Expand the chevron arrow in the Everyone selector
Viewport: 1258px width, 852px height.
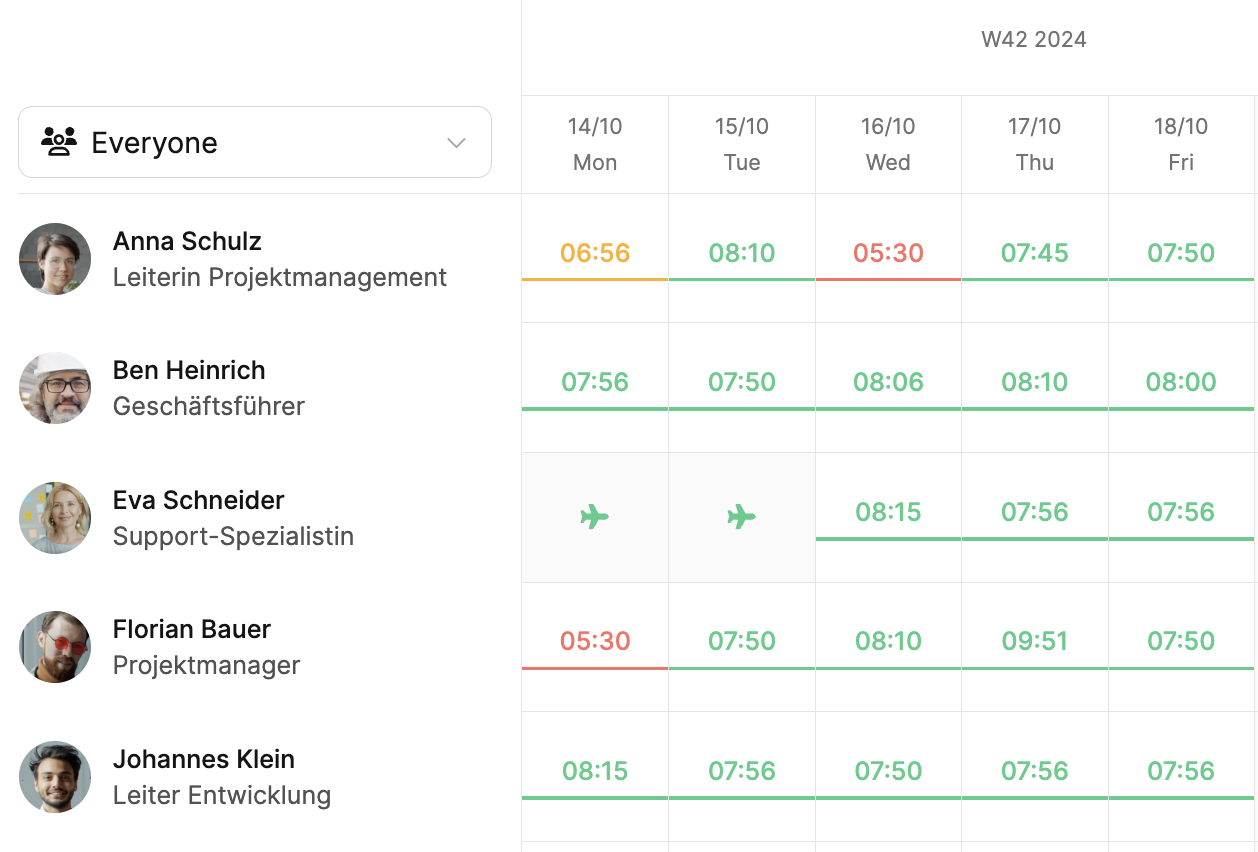point(456,143)
